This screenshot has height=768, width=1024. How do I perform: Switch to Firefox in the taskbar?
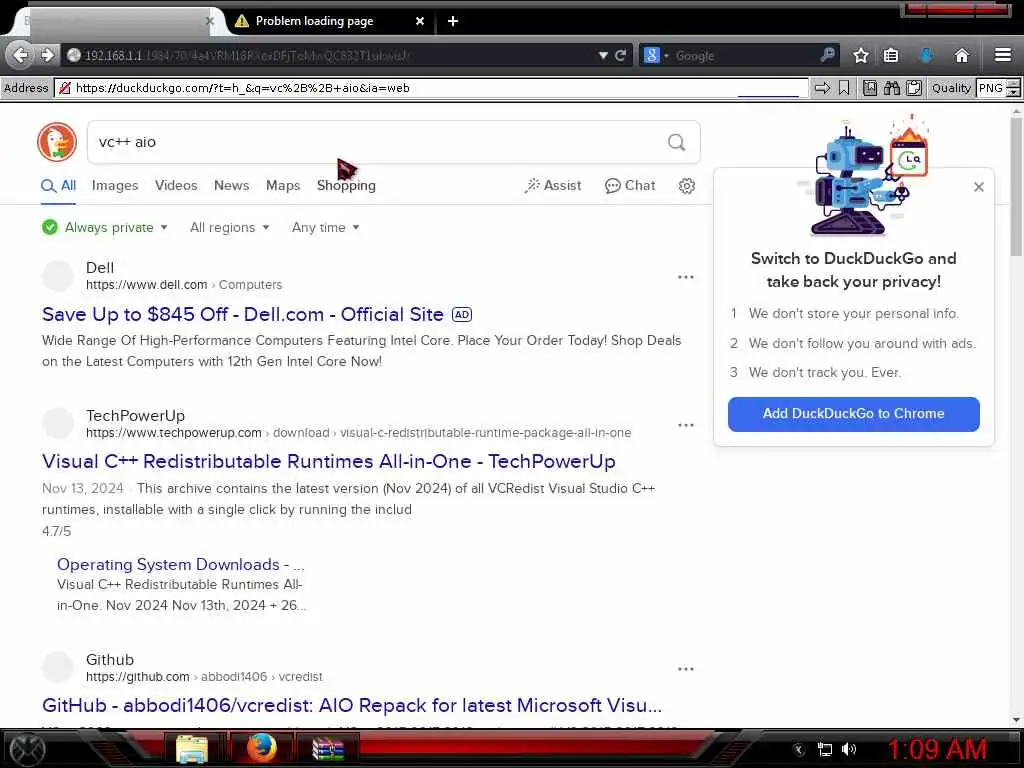click(x=261, y=748)
